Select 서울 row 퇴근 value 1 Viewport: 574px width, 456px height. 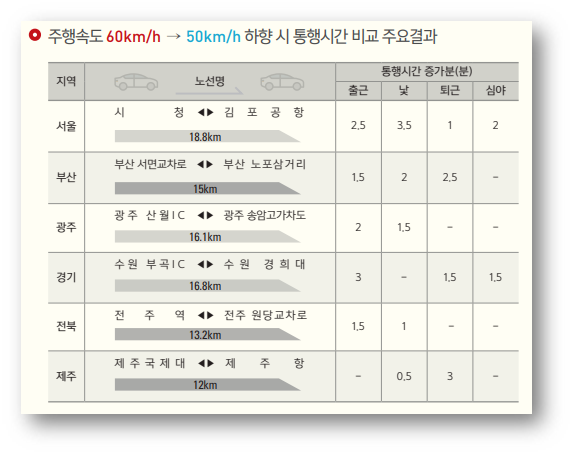click(450, 125)
